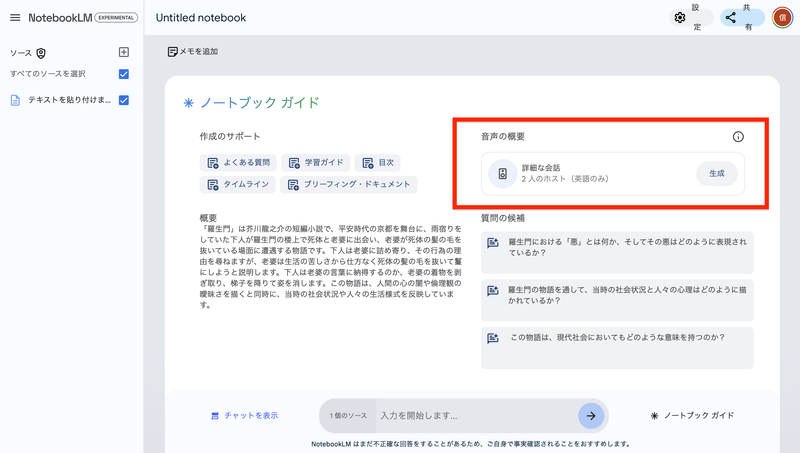Show chat via チャットを表示

point(244,415)
